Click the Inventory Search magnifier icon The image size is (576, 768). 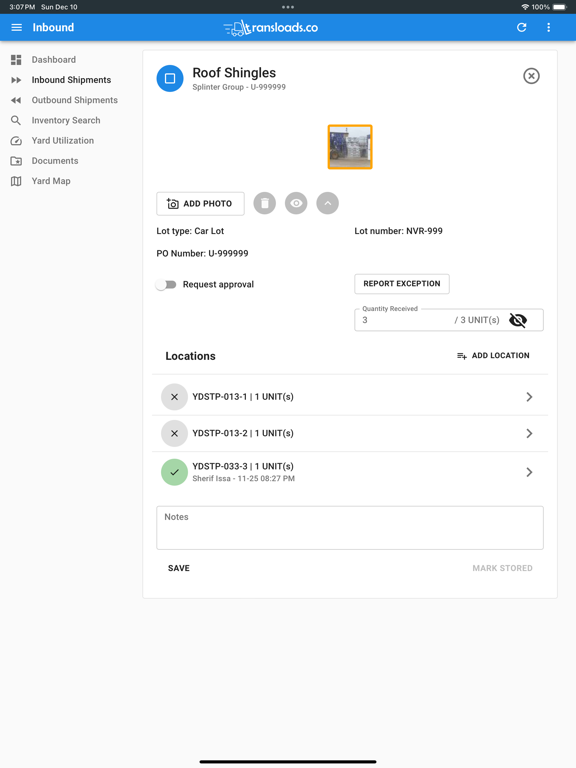(x=16, y=120)
